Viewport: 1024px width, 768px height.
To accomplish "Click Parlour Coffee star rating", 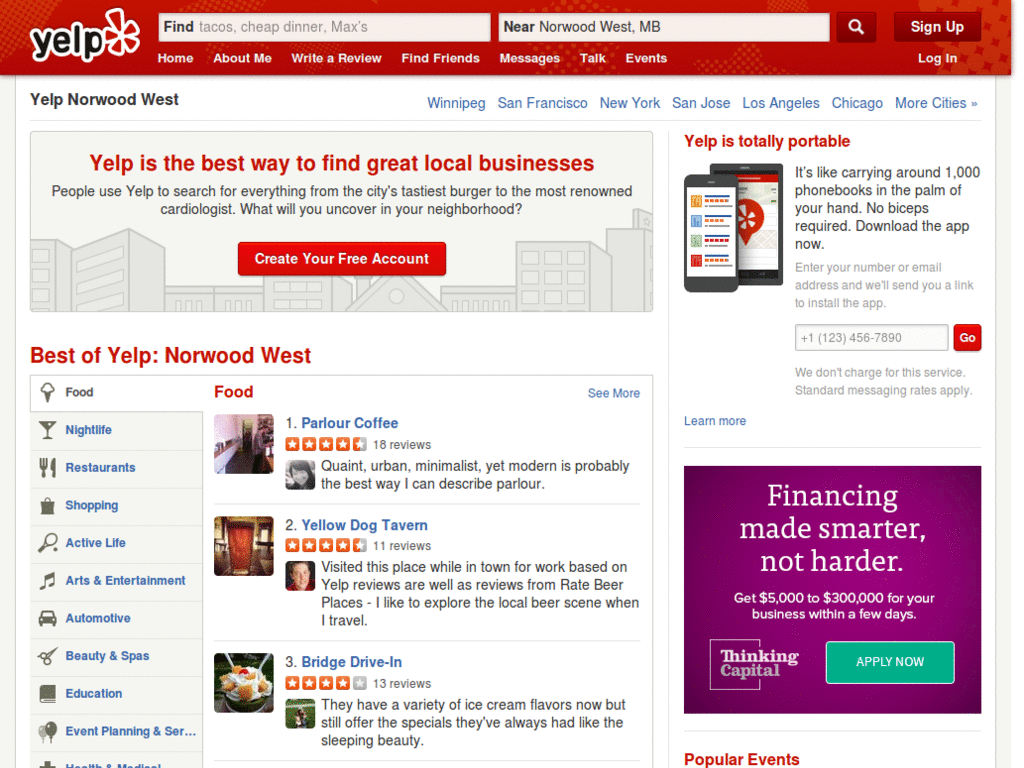I will coord(326,445).
